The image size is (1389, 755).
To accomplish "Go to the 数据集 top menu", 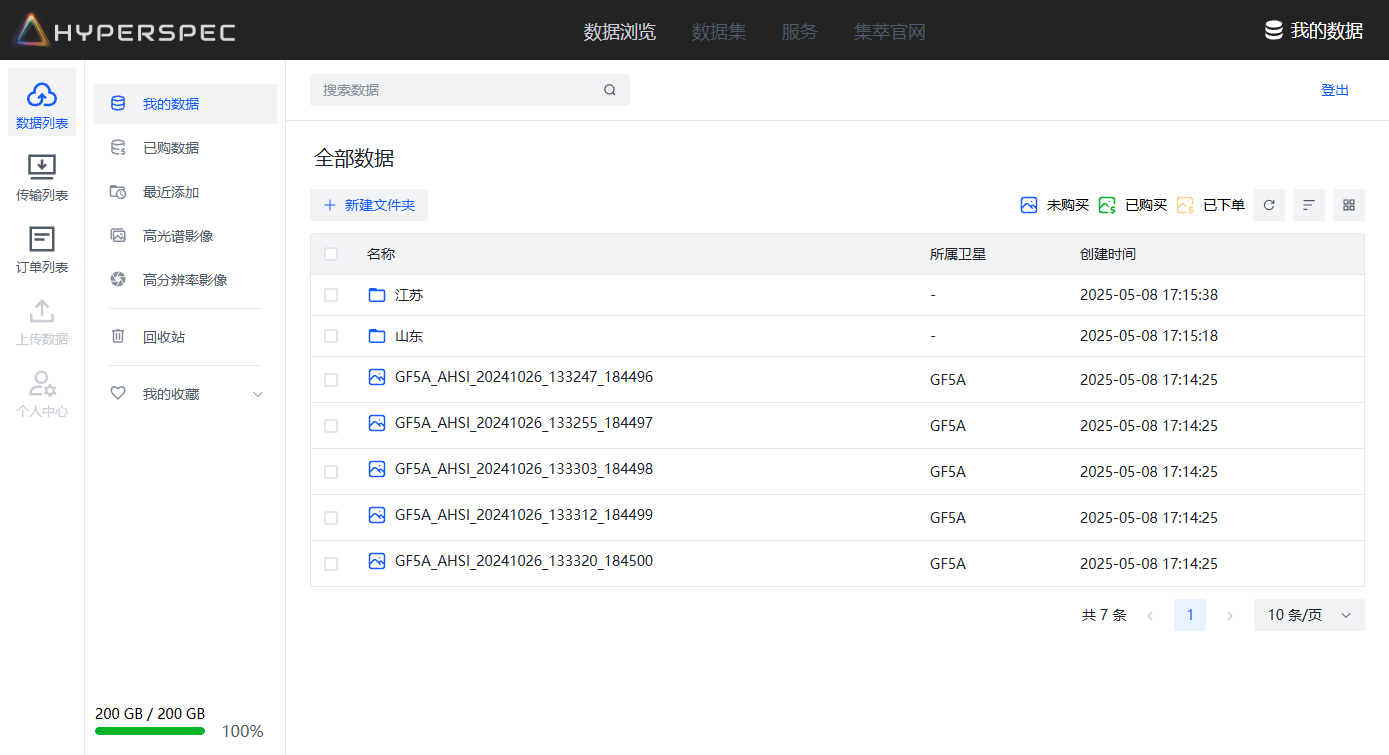I will coord(718,32).
